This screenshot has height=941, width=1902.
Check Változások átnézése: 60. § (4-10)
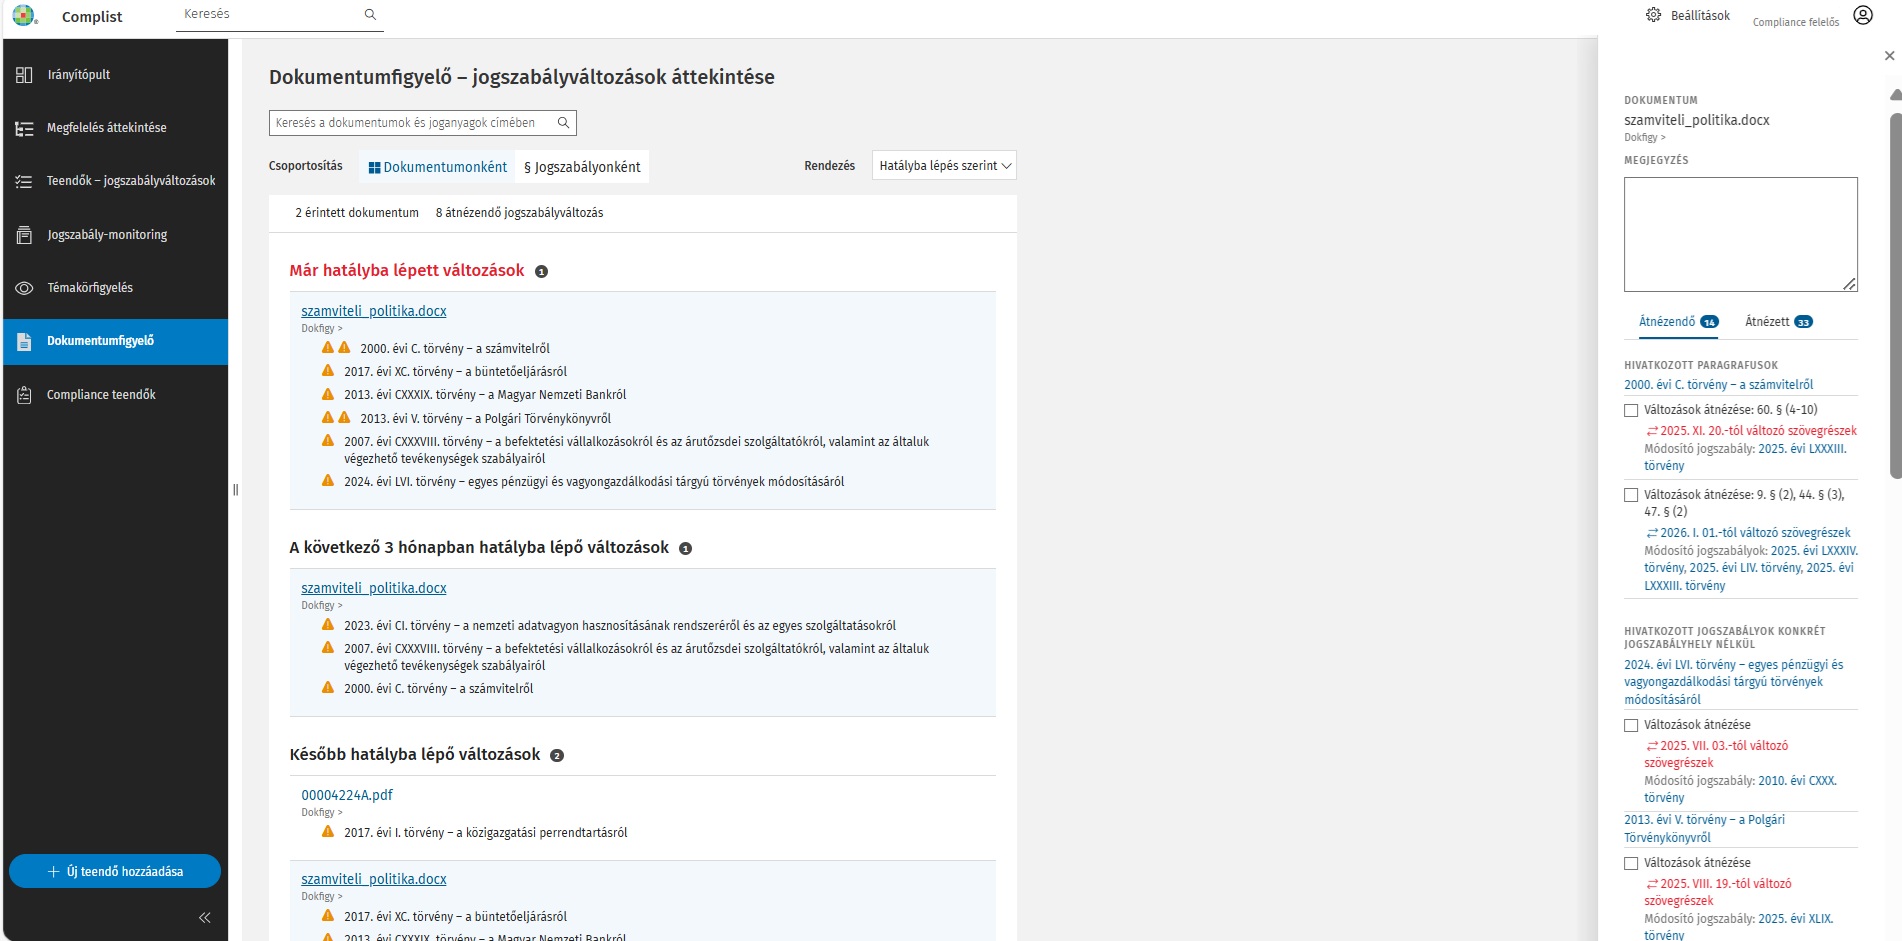1631,410
